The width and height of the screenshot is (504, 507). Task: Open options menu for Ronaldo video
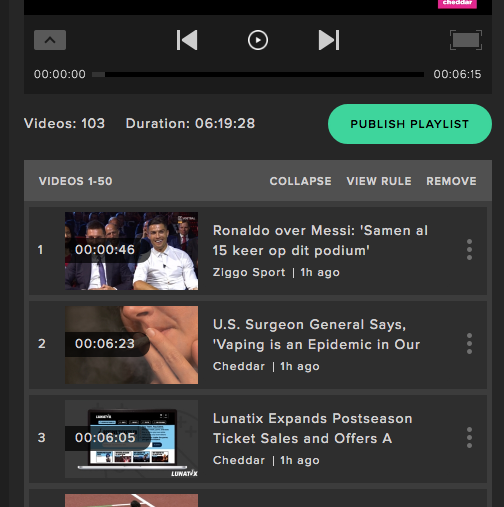coord(469,250)
